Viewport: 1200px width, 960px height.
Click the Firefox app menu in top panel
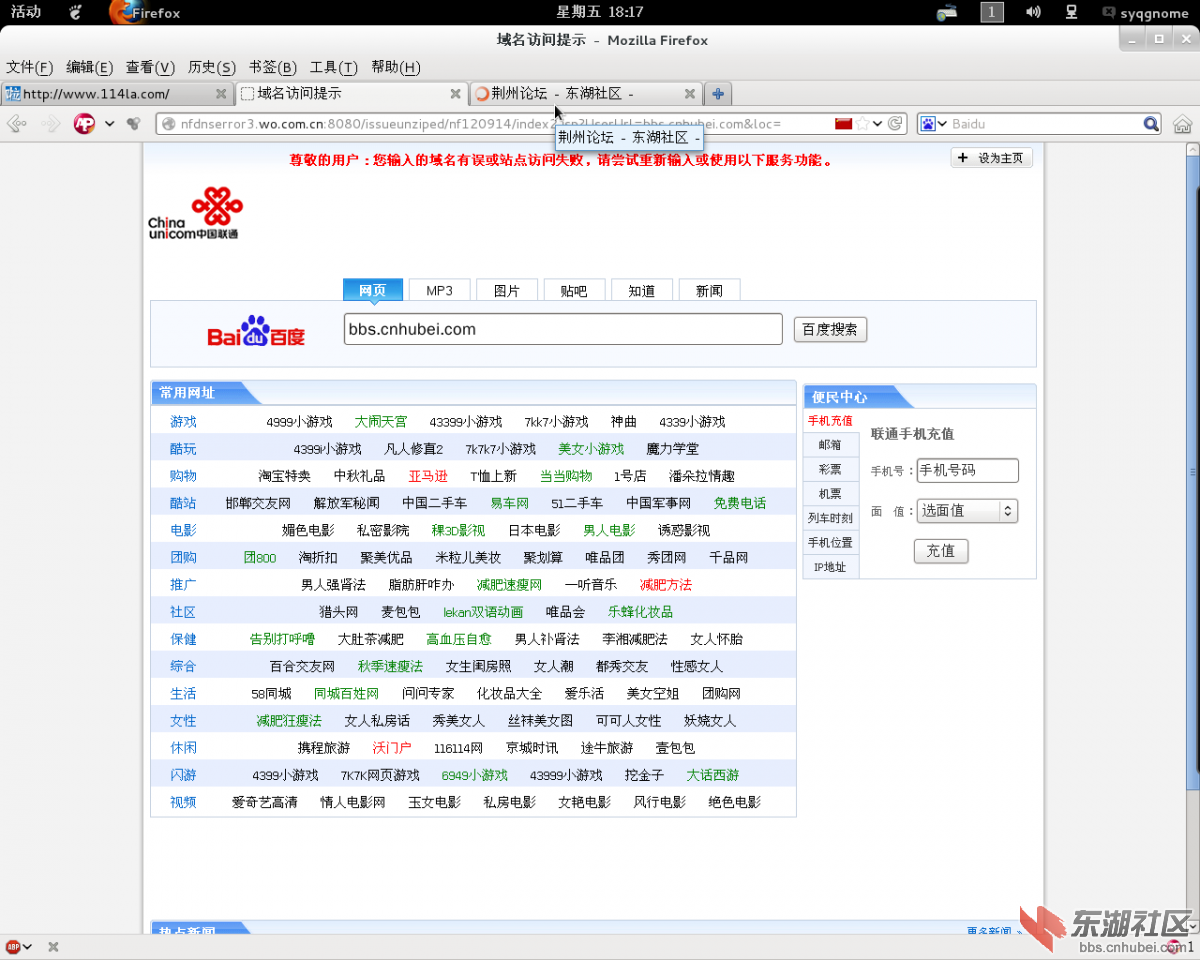(x=144, y=13)
